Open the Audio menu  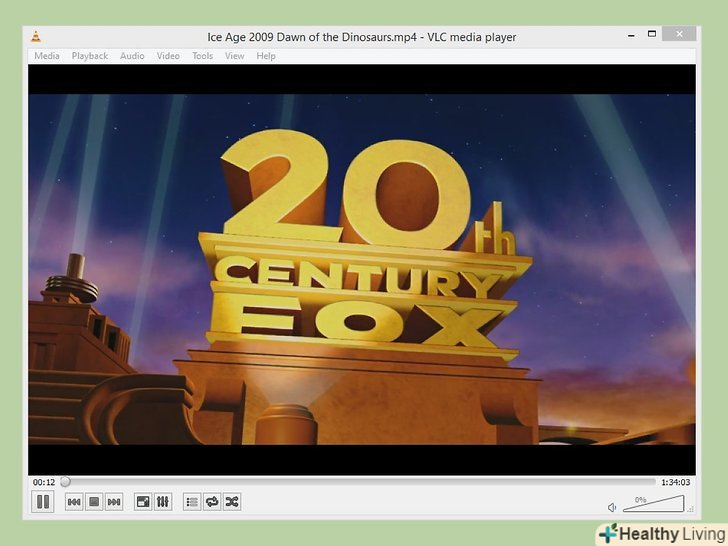tap(132, 56)
